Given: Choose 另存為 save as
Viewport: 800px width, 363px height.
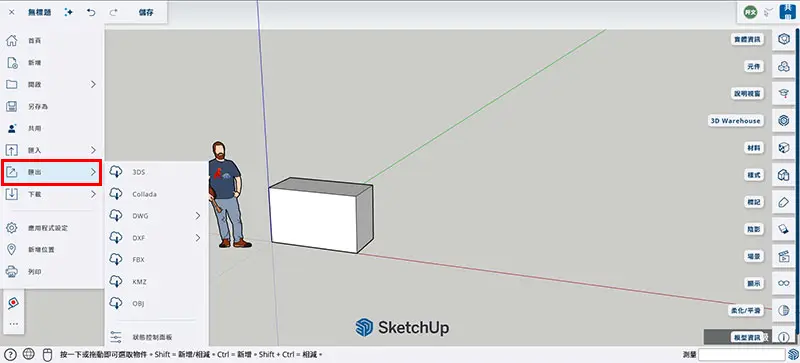Looking at the screenshot, I should tap(52, 106).
